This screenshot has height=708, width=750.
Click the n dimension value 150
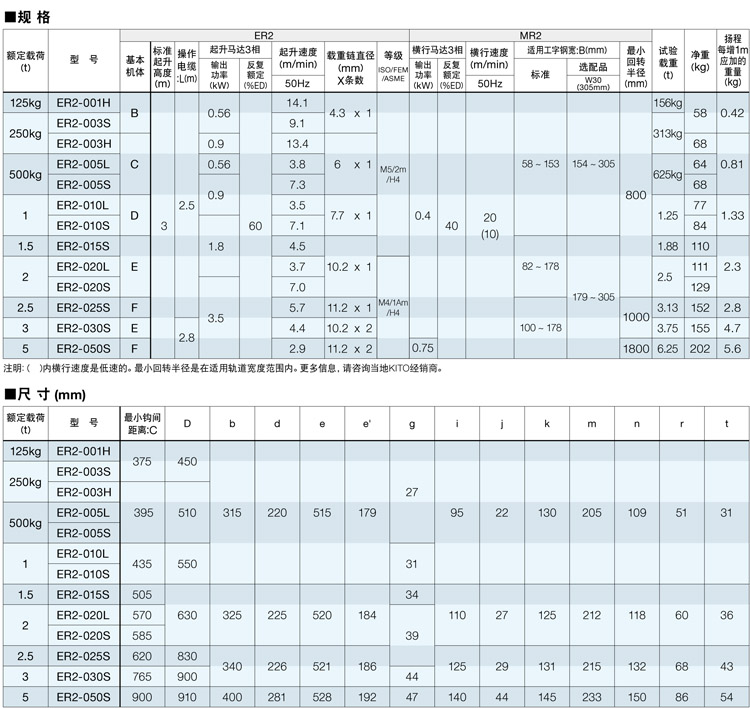[637, 697]
